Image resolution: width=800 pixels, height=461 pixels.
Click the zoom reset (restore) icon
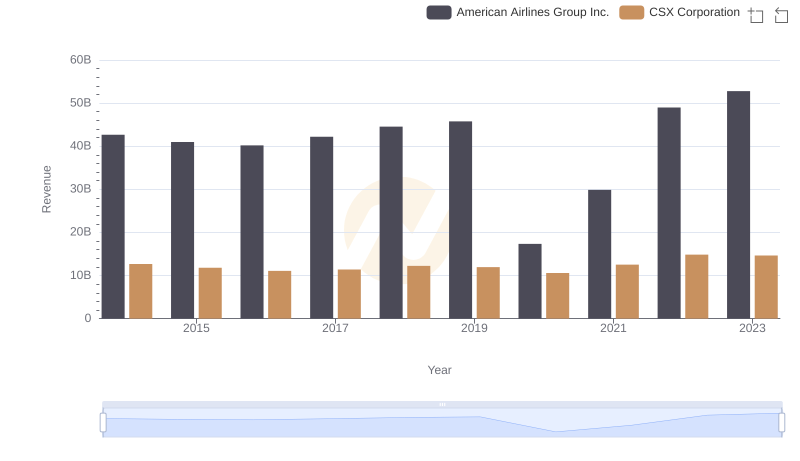[781, 15]
